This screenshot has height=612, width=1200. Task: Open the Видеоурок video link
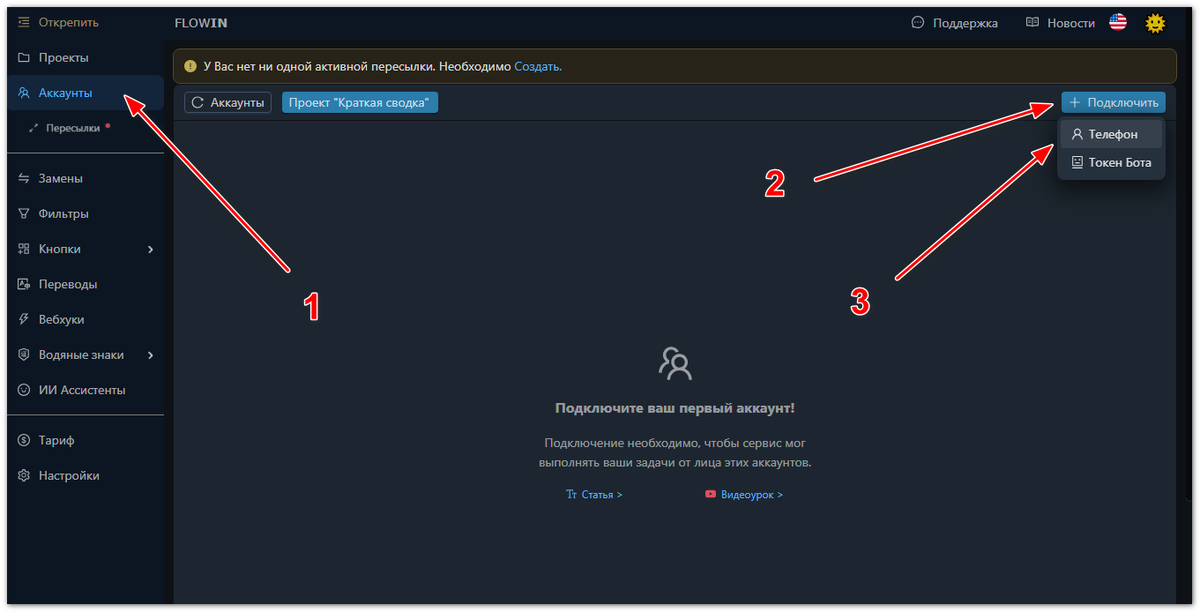point(744,494)
